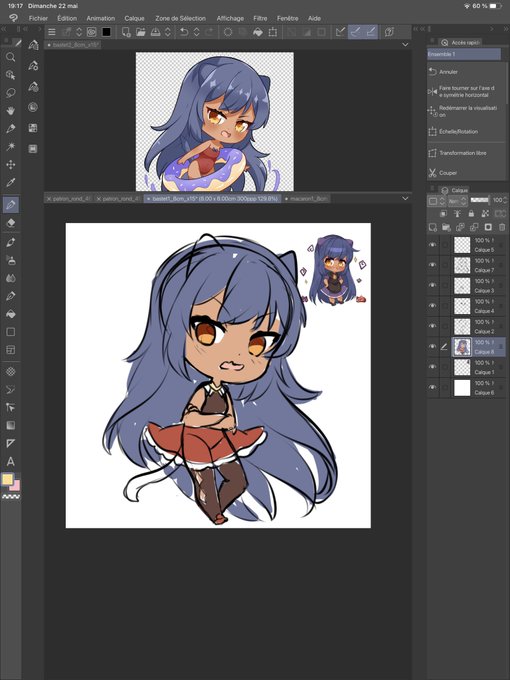Open the Fichier menu
This screenshot has width=510, height=680.
(x=38, y=18)
